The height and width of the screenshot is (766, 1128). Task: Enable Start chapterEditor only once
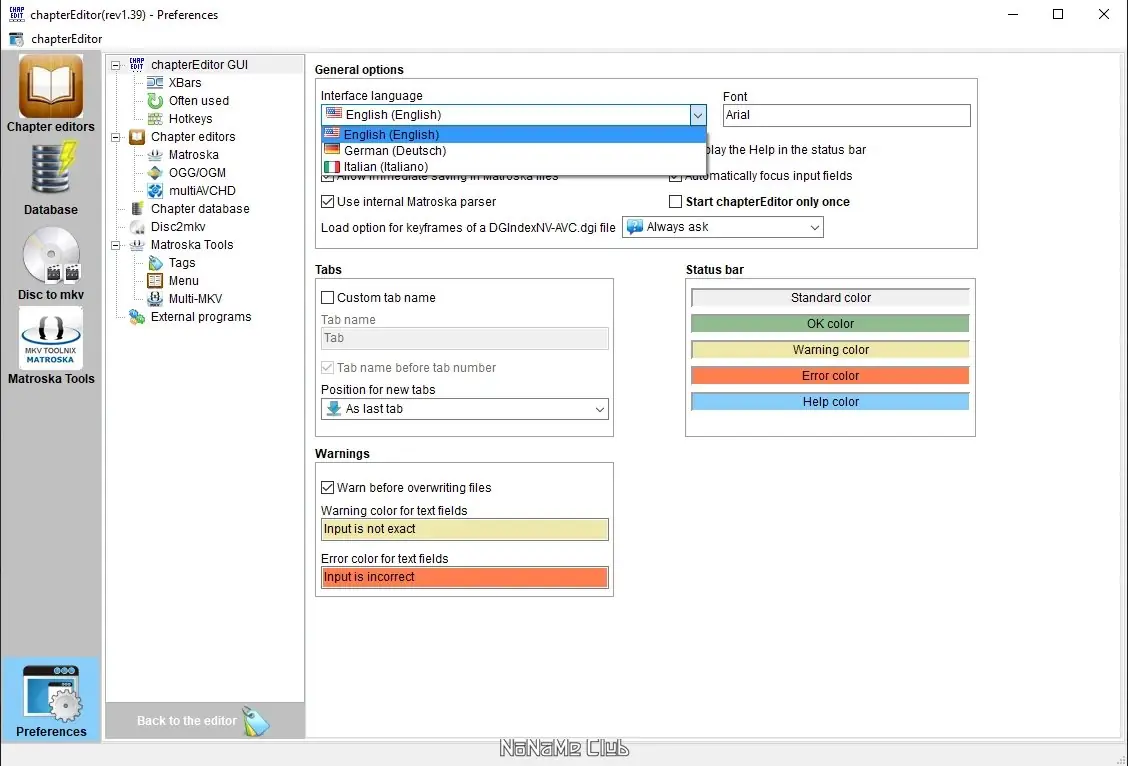676,201
